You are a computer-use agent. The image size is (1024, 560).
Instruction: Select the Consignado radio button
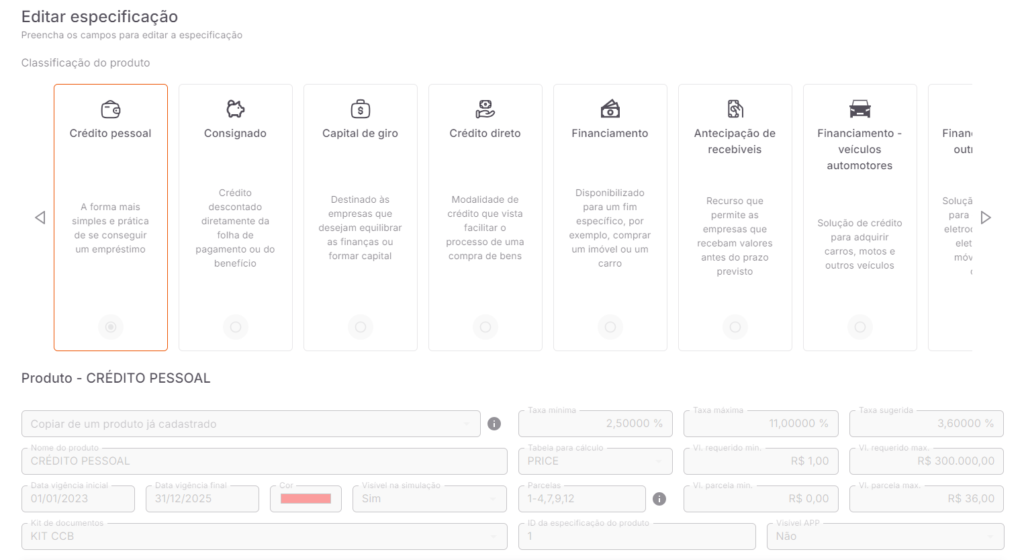pyautogui.click(x=235, y=326)
